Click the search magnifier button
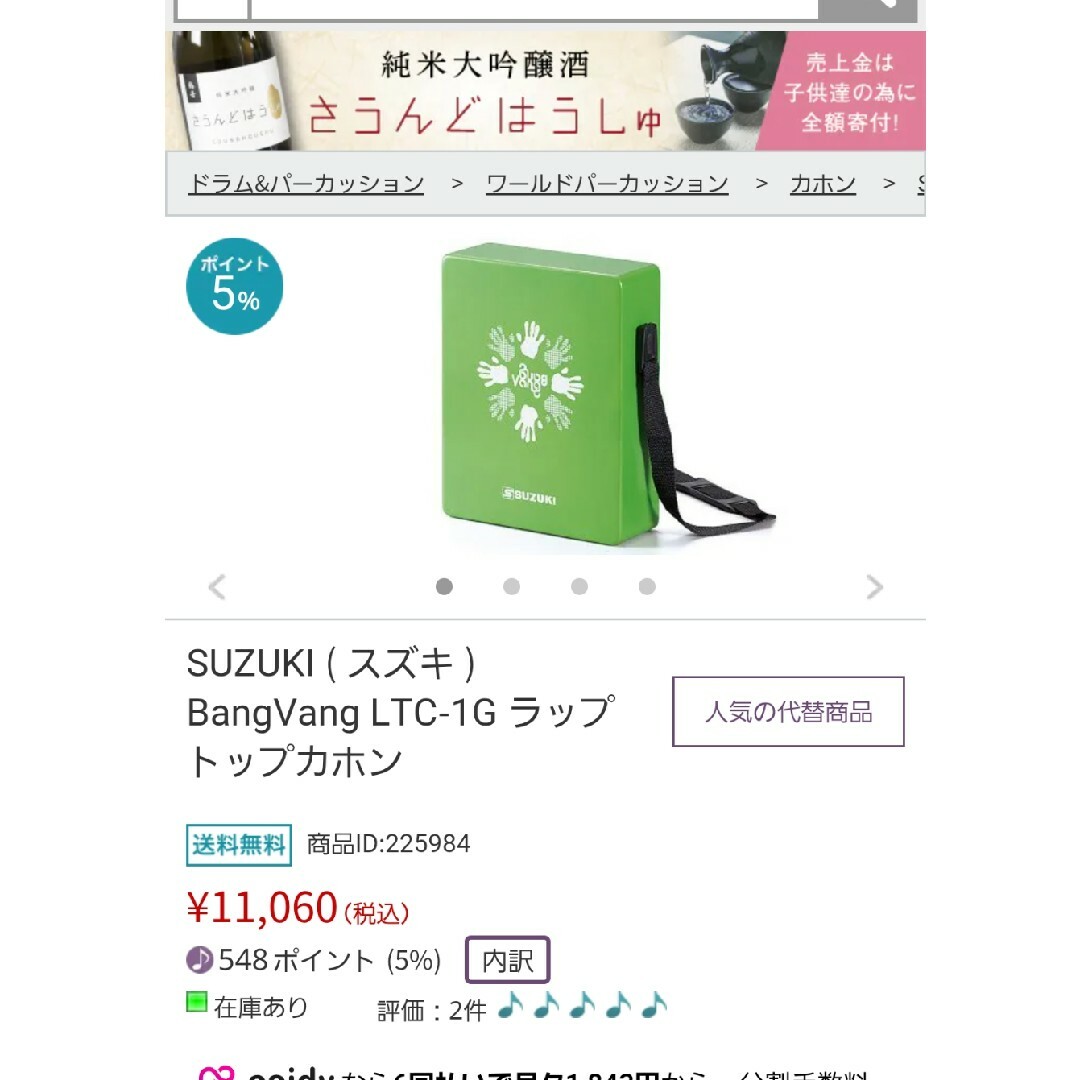Image resolution: width=1080 pixels, height=1080 pixels. click(x=867, y=8)
